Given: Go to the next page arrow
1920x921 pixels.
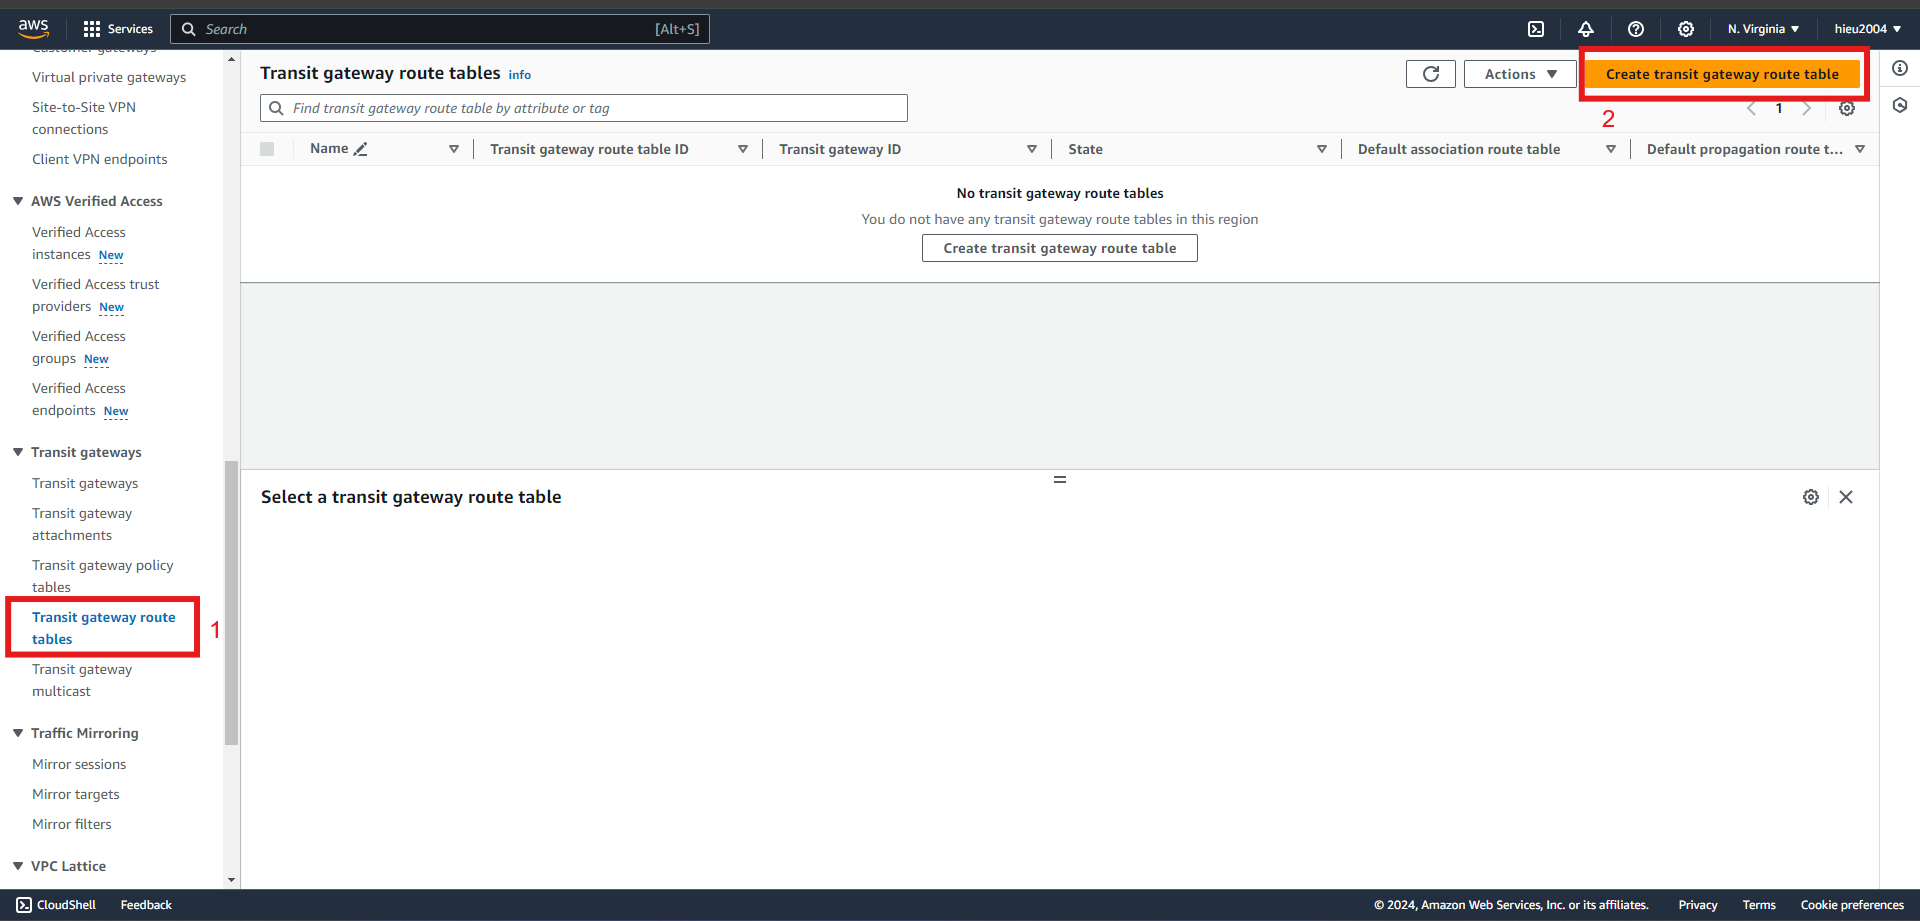Looking at the screenshot, I should tap(1807, 108).
